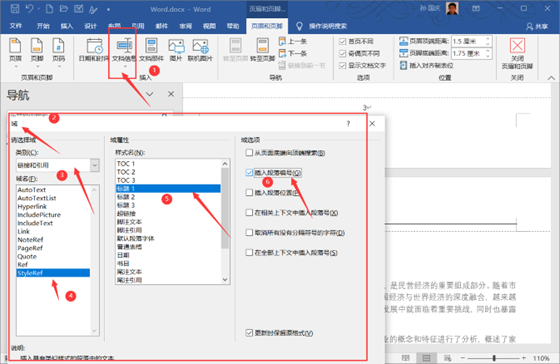Switch to web layout view in status bar
The height and width of the screenshot is (364, 560).
click(x=448, y=358)
